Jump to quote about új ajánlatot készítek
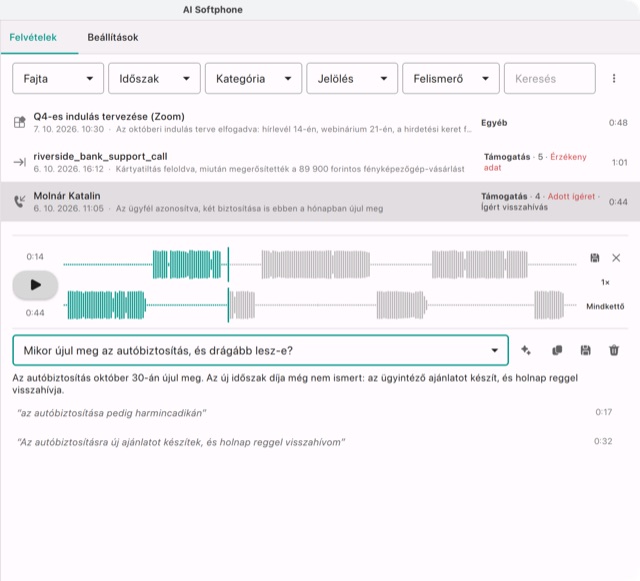 click(x=181, y=442)
